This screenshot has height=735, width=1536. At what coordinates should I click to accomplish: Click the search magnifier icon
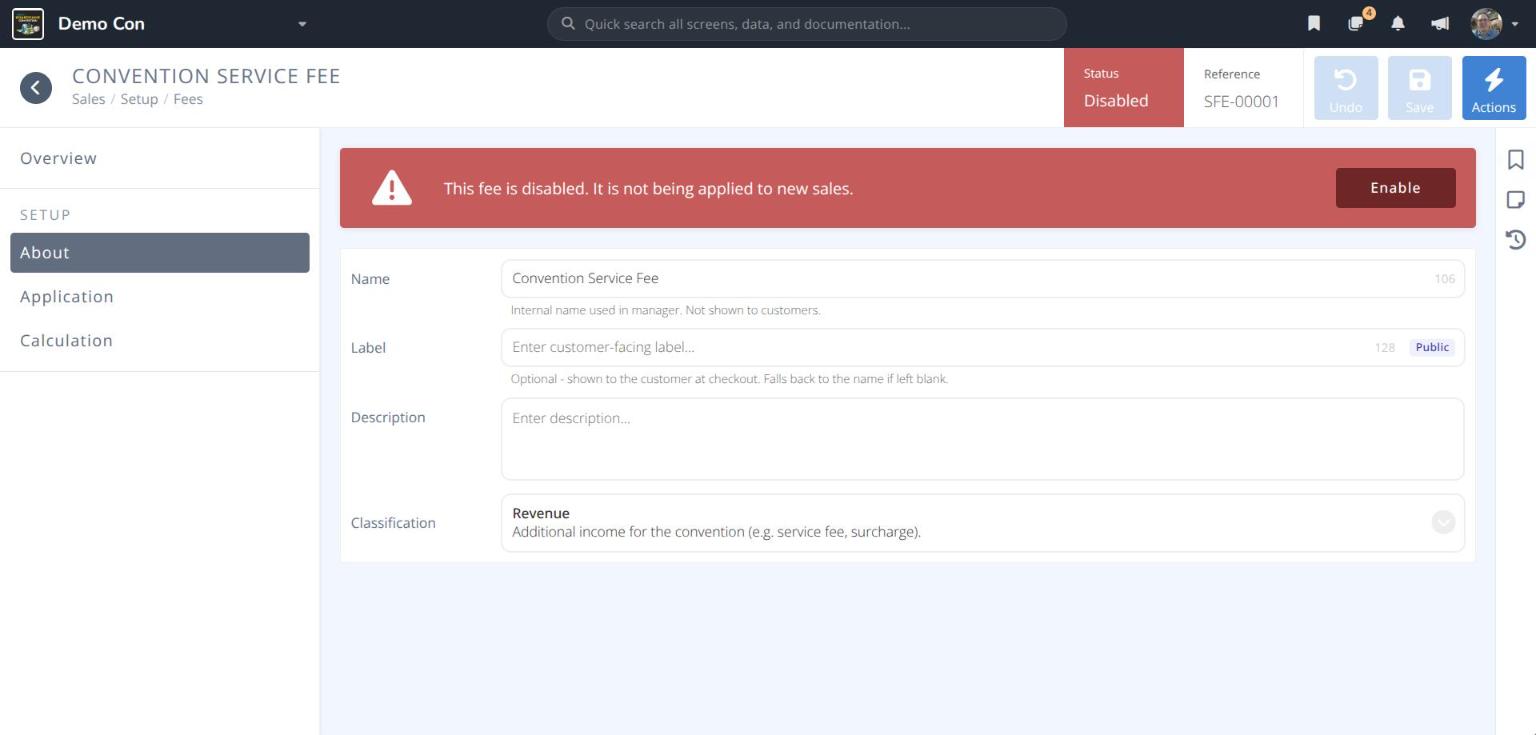[568, 24]
